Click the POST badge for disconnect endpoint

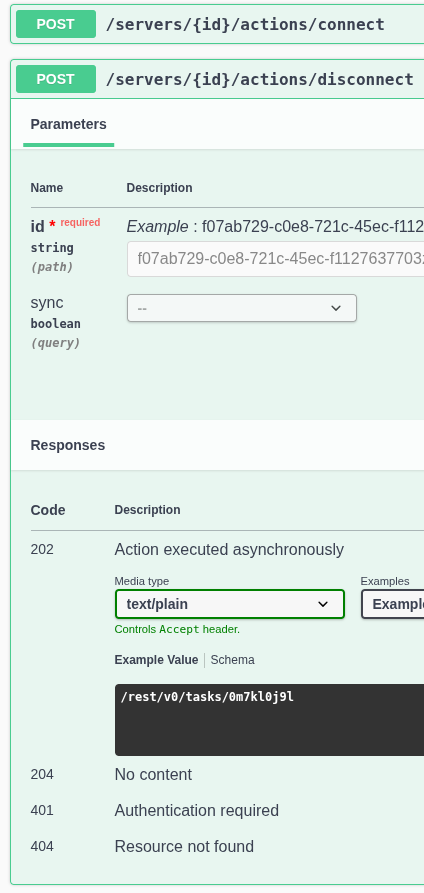pos(56,79)
